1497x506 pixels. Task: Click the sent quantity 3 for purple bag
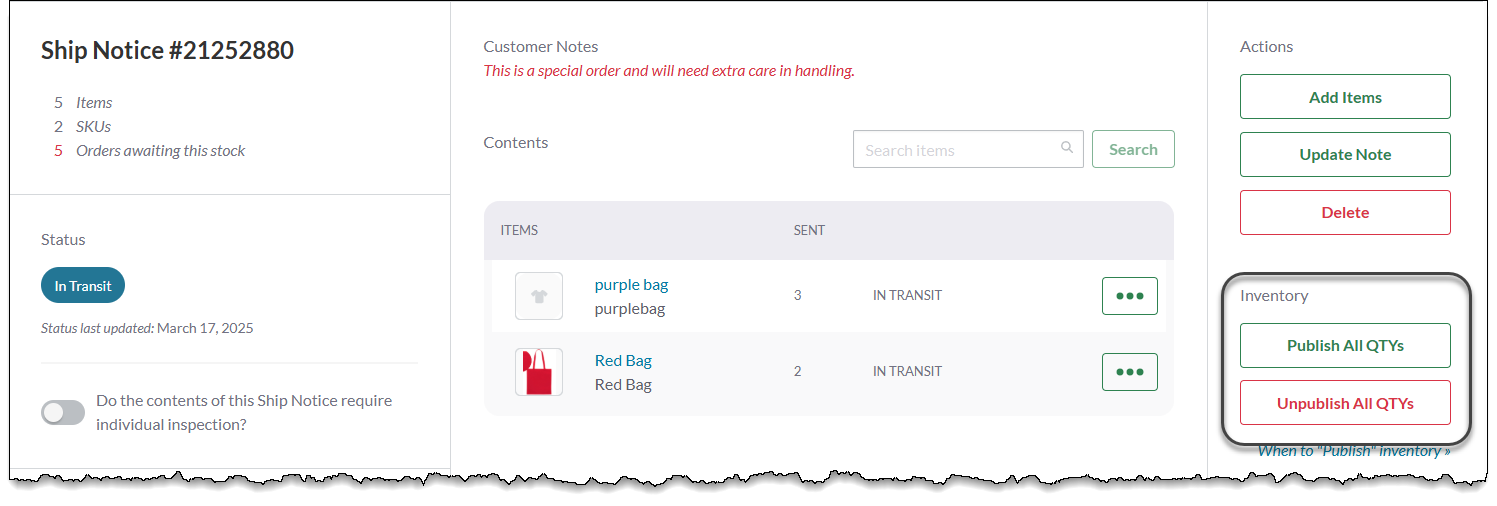[797, 296]
